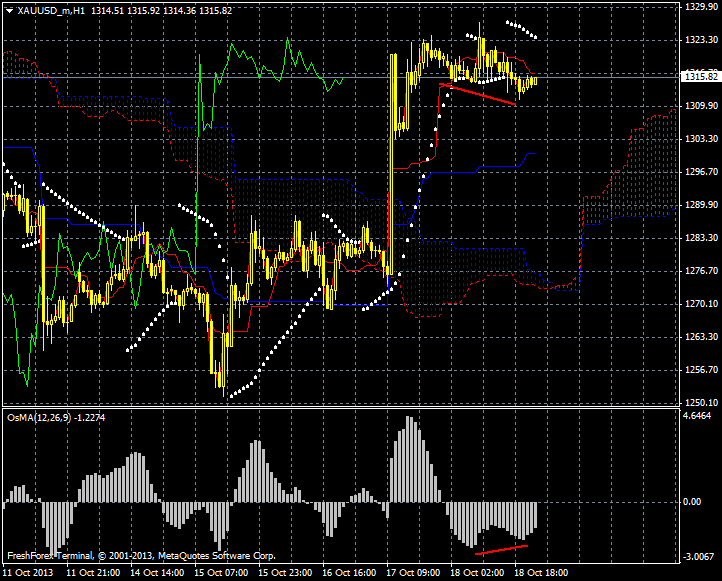This screenshot has height=581, width=722.
Task: Click the 14 Oct 14:00 time label
Action: click(x=158, y=573)
